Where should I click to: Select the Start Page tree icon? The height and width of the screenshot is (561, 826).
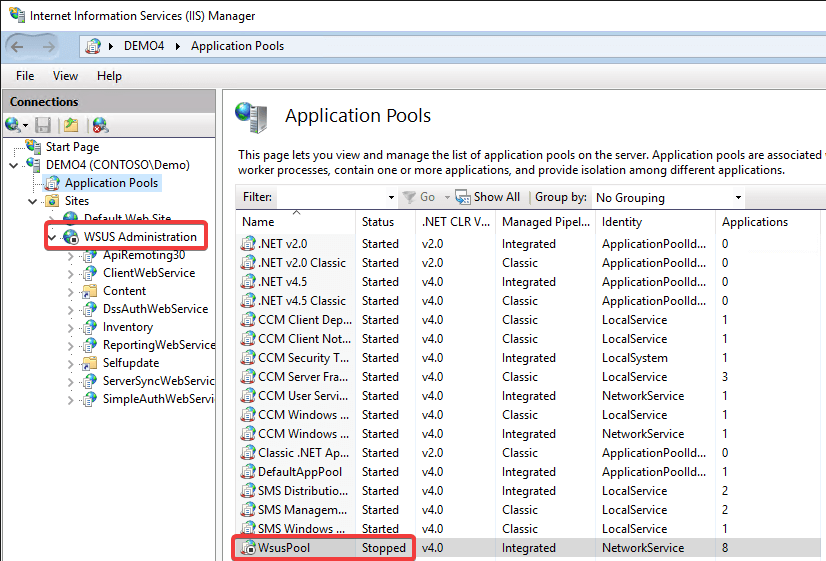click(33, 146)
